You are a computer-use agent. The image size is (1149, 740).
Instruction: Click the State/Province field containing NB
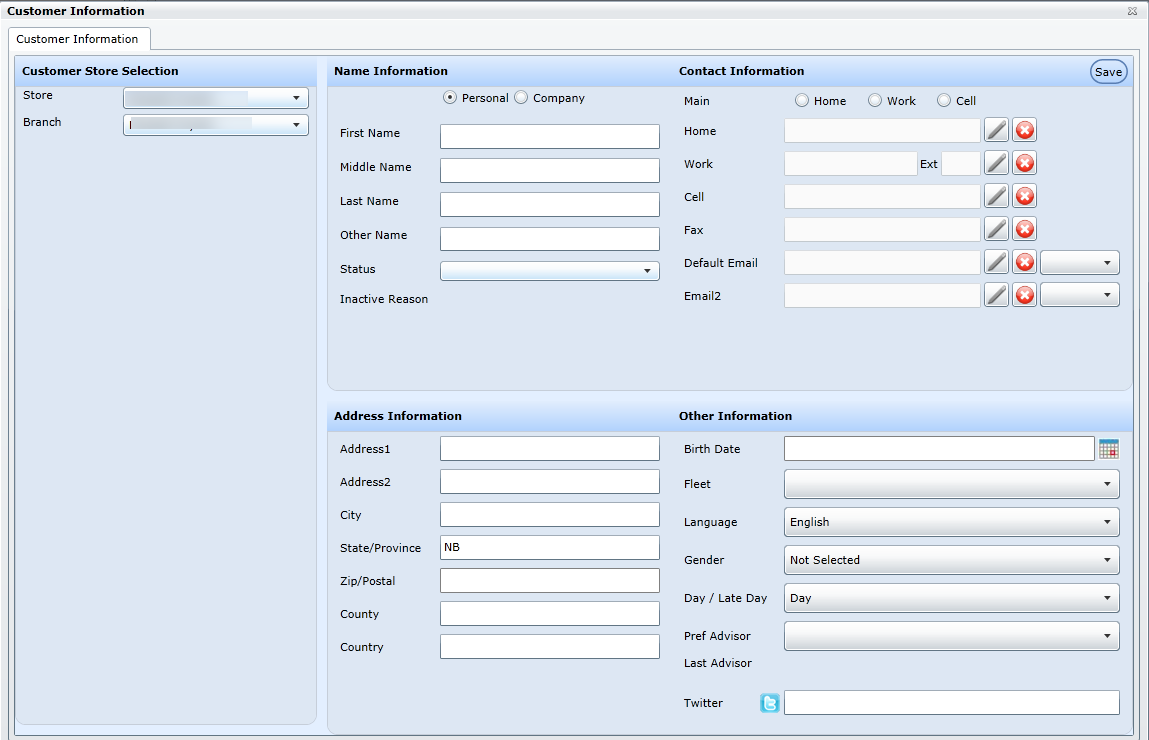(x=549, y=548)
